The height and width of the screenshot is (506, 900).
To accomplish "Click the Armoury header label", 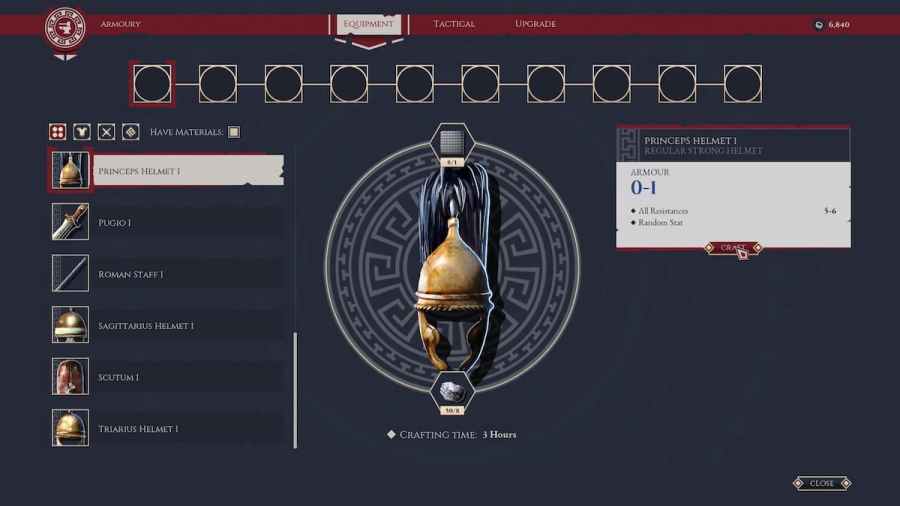I will tap(121, 24).
